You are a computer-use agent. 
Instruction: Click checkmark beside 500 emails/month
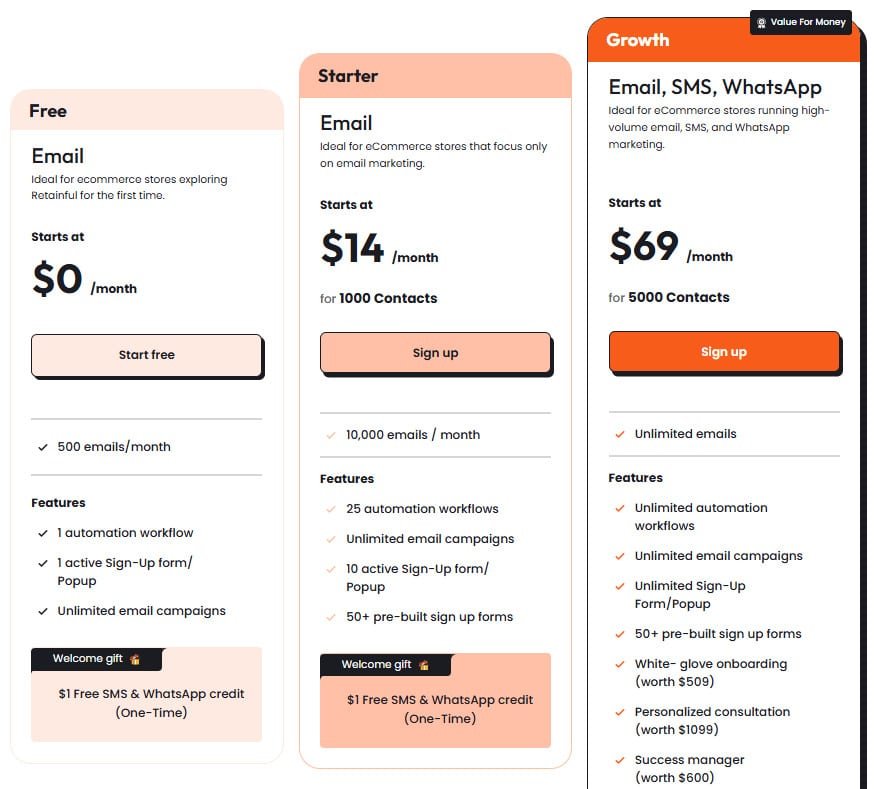(x=42, y=447)
